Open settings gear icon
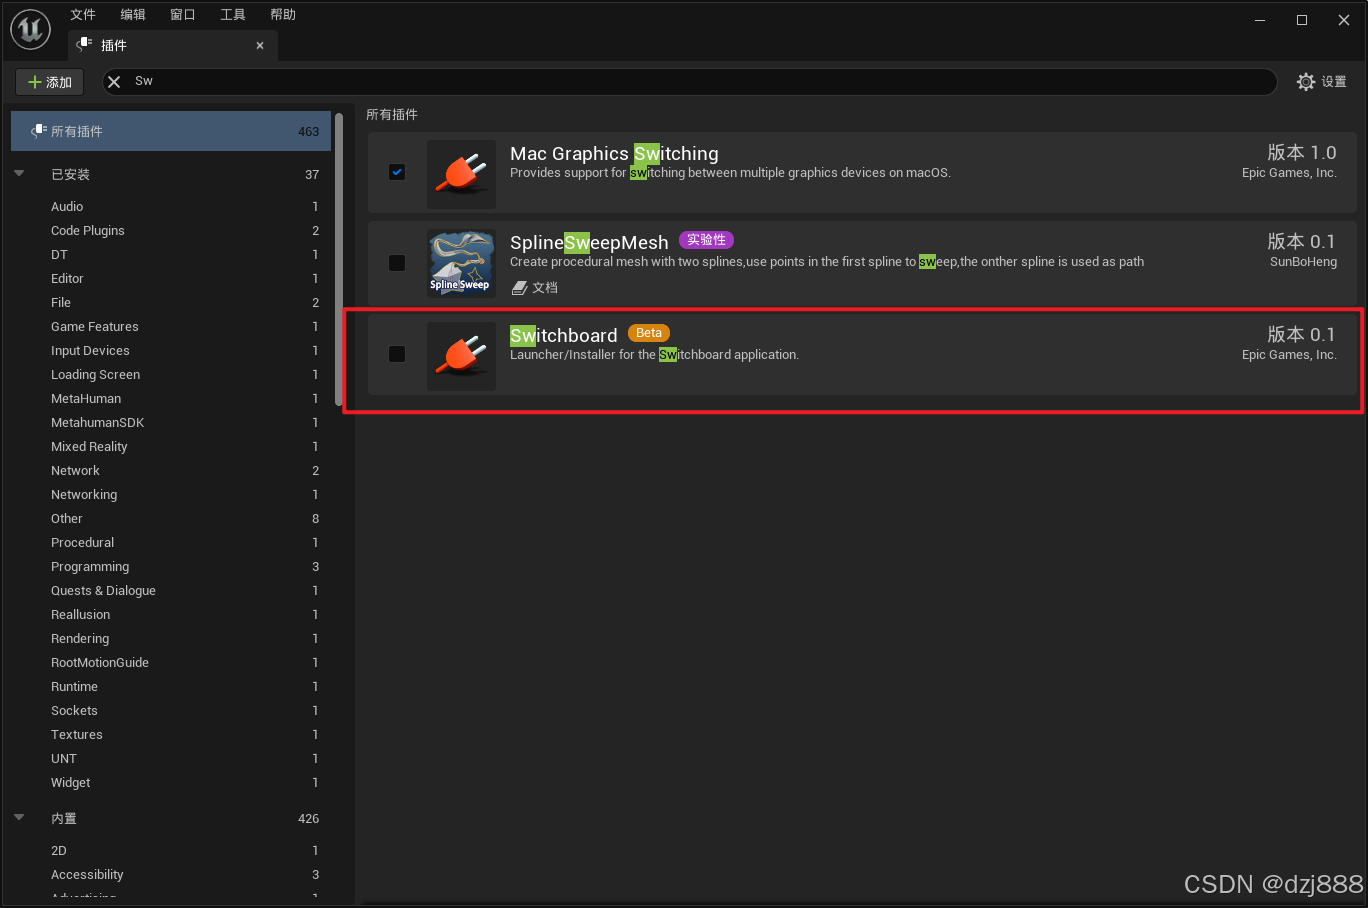Viewport: 1368px width, 908px height. click(1306, 82)
